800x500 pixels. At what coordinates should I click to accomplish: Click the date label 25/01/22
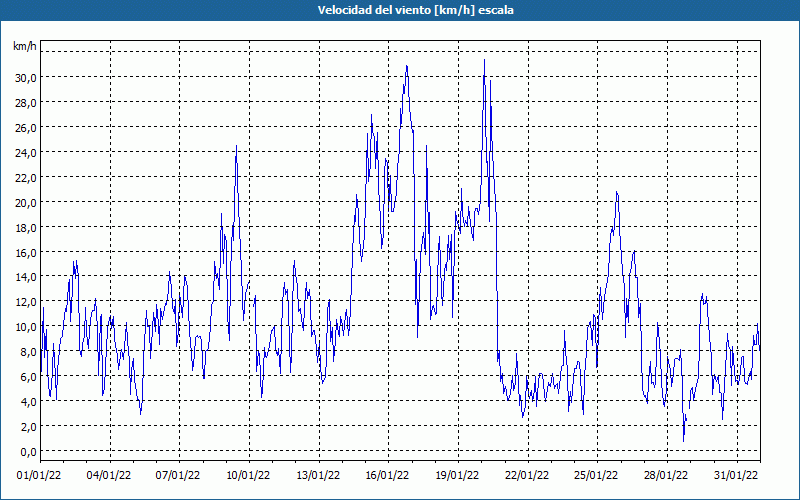596,476
